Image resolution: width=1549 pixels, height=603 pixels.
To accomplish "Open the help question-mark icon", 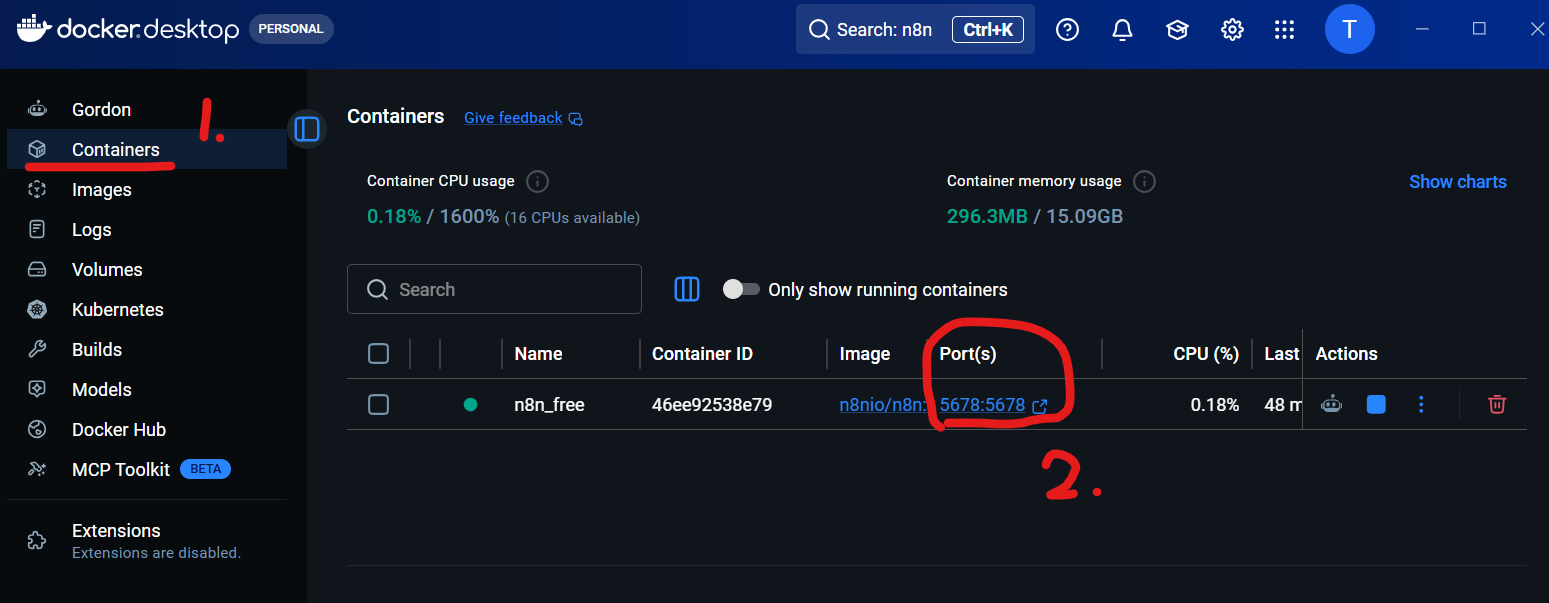I will 1068,30.
